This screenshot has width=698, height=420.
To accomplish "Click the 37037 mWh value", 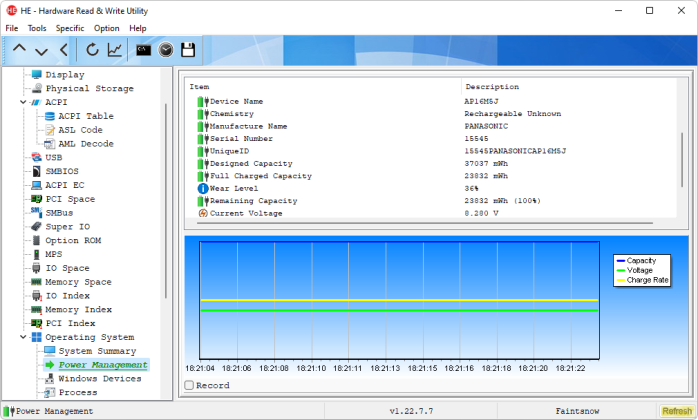I will 486,163.
